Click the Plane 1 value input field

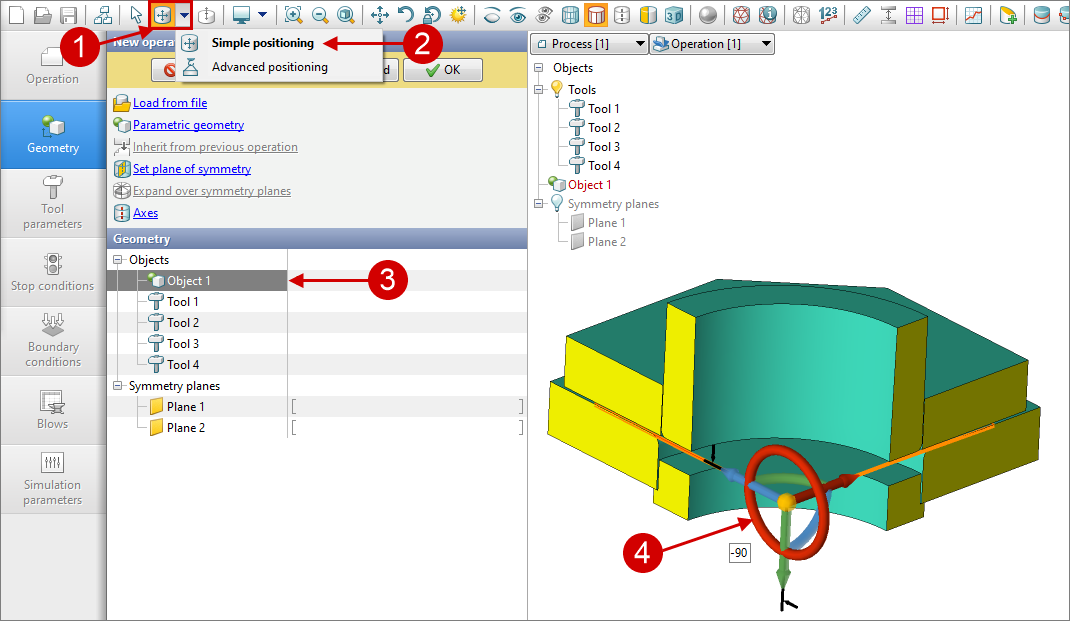(x=406, y=407)
